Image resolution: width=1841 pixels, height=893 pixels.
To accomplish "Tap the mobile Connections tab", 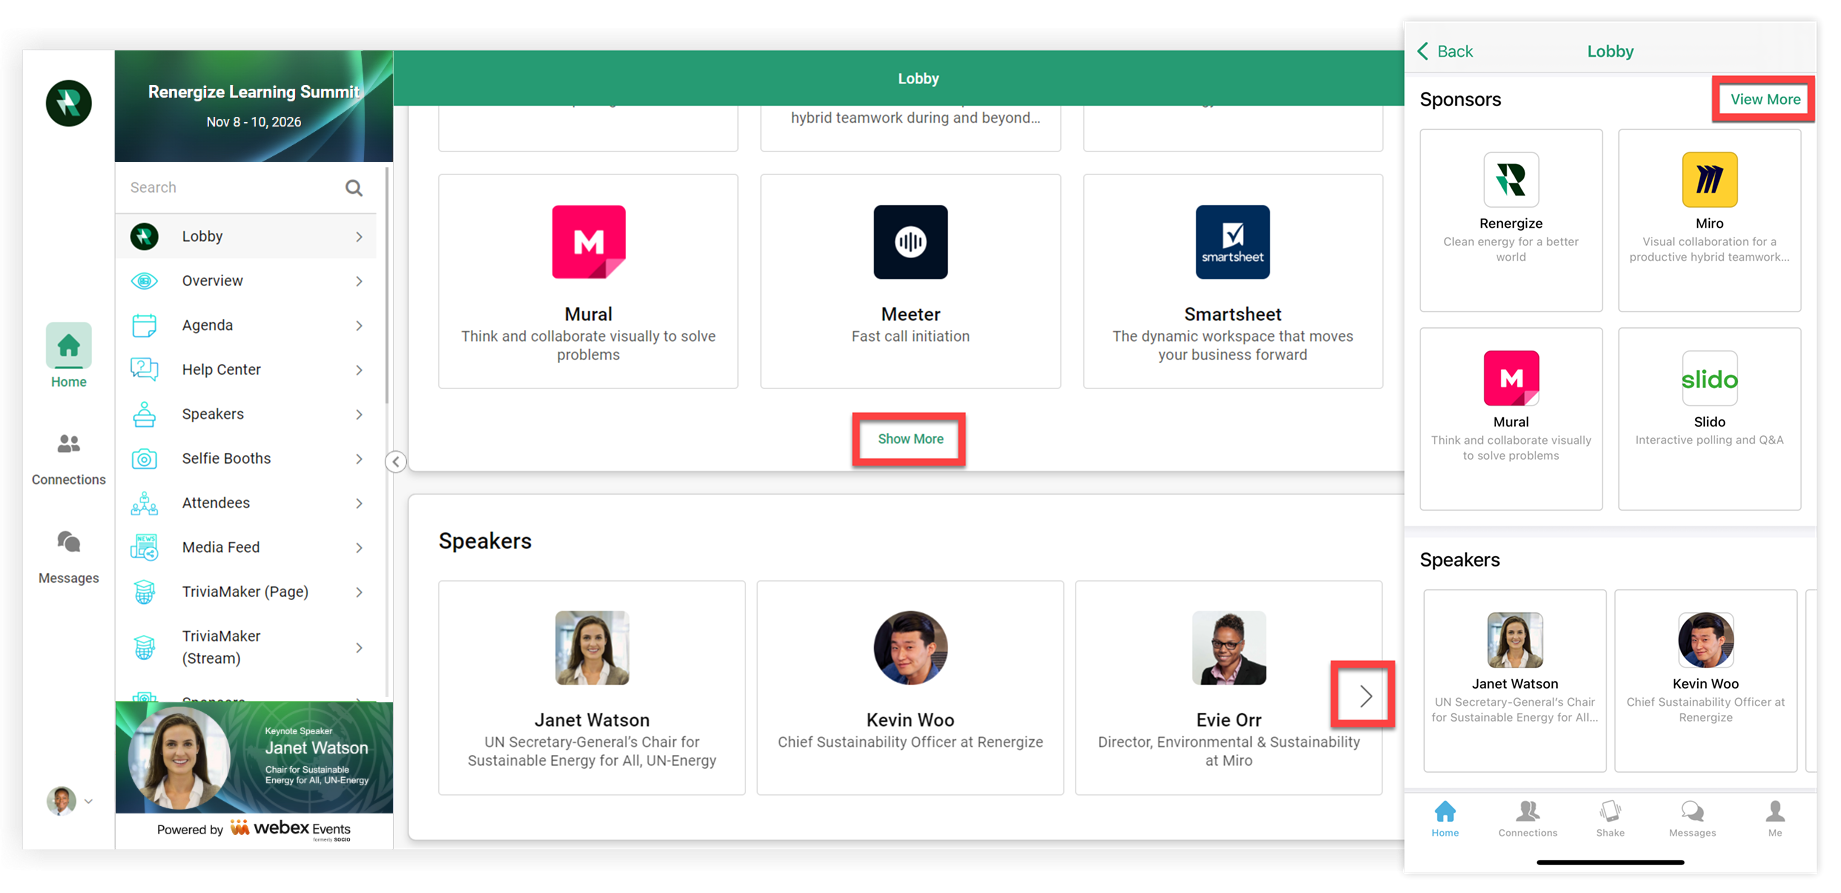I will point(1528,819).
